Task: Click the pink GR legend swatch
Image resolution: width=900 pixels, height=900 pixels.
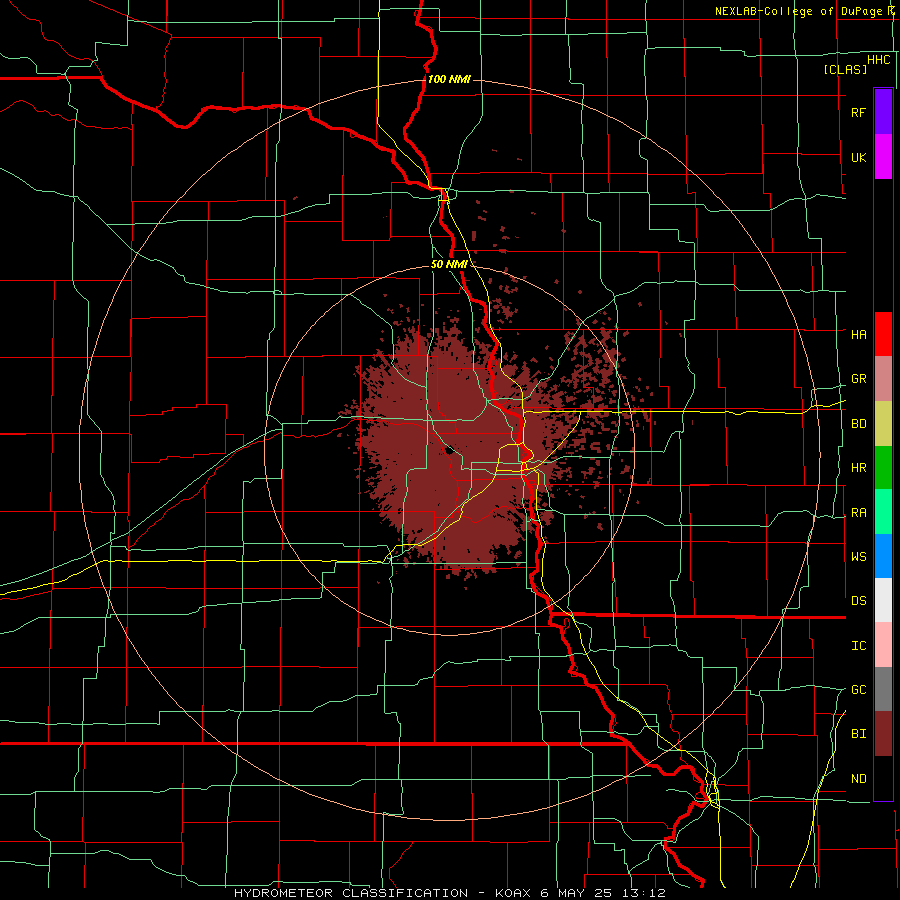Action: click(x=883, y=379)
